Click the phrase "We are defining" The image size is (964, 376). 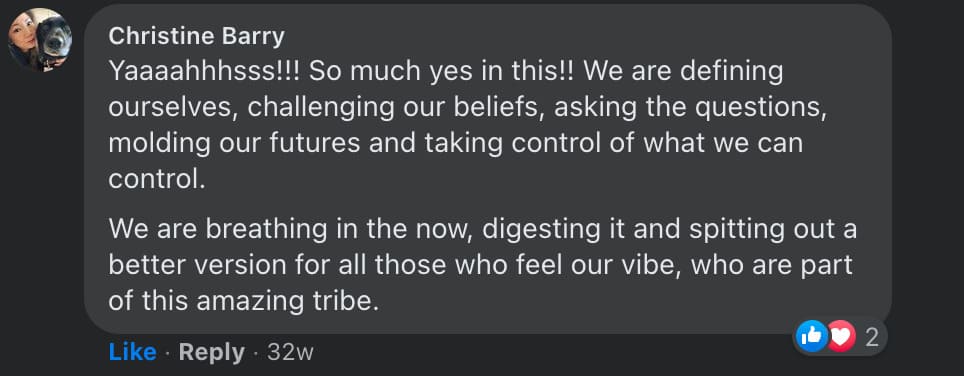[x=683, y=72]
